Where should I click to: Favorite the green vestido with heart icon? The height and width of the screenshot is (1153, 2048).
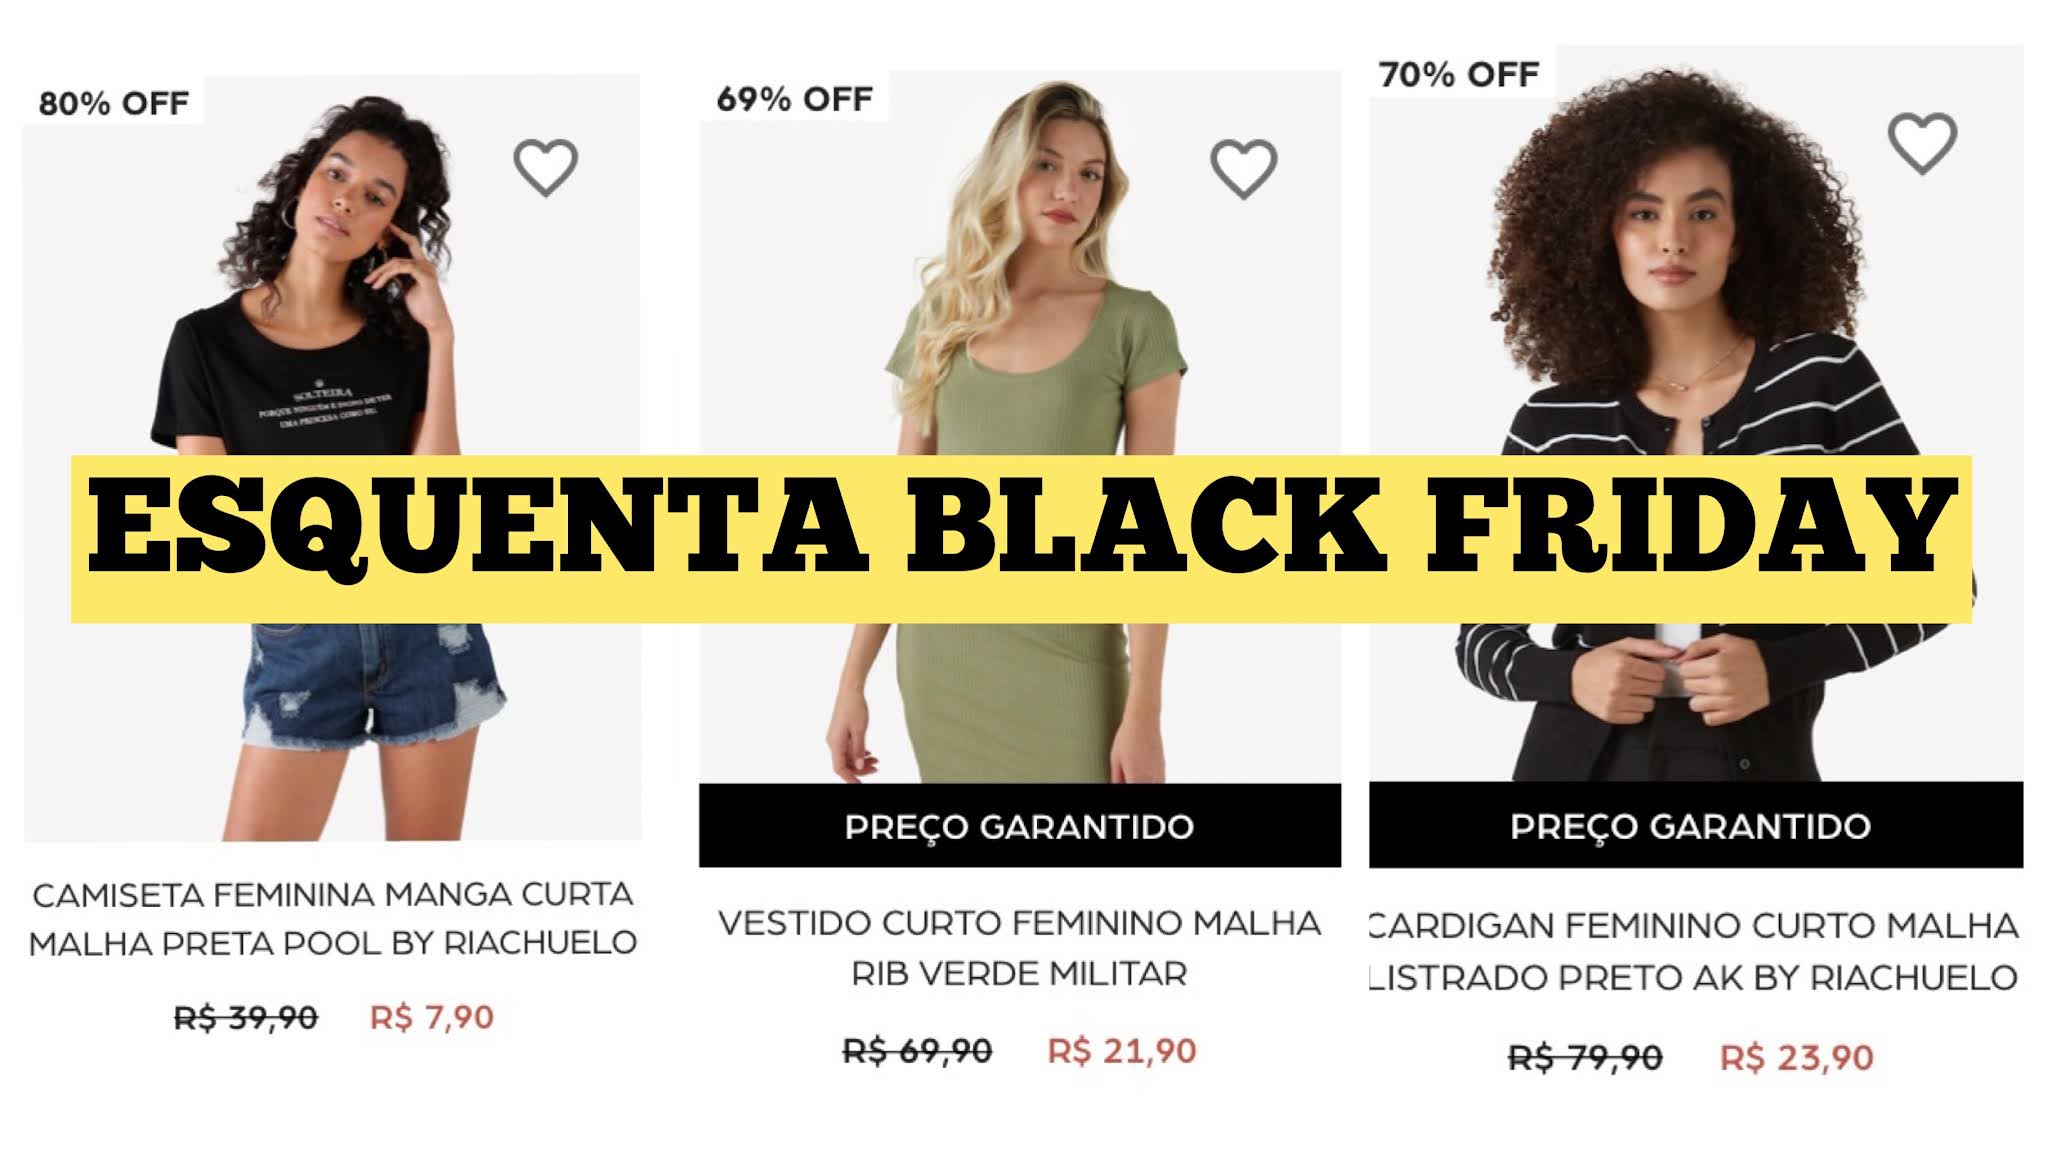(x=1244, y=168)
